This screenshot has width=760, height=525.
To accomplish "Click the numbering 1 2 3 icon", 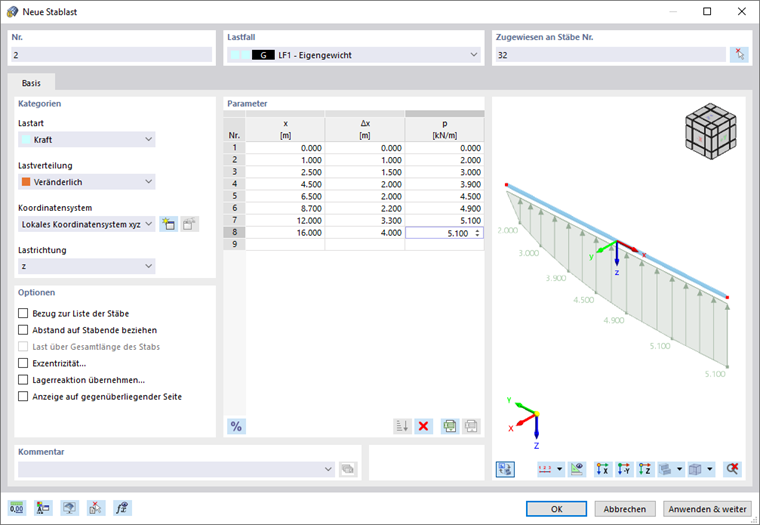I will click(x=546, y=469).
